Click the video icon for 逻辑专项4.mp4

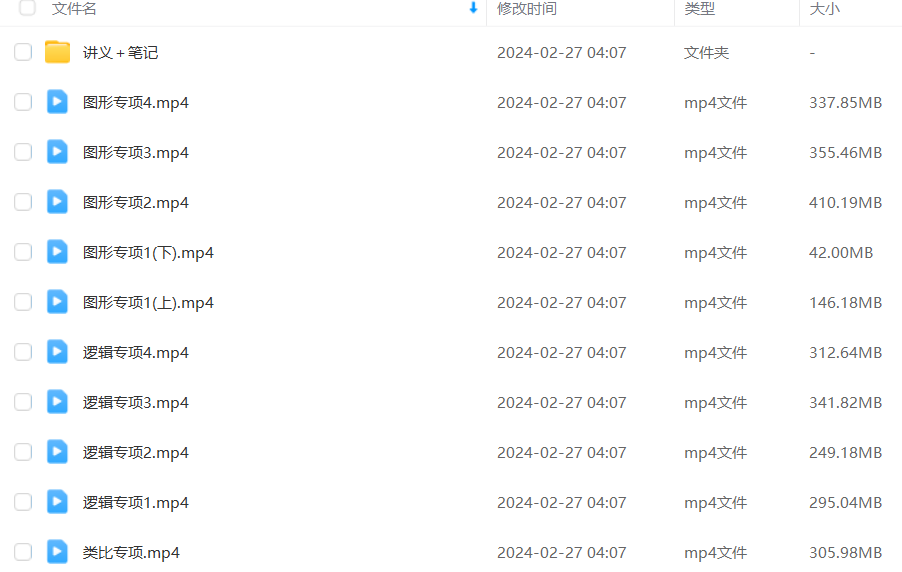click(x=57, y=352)
